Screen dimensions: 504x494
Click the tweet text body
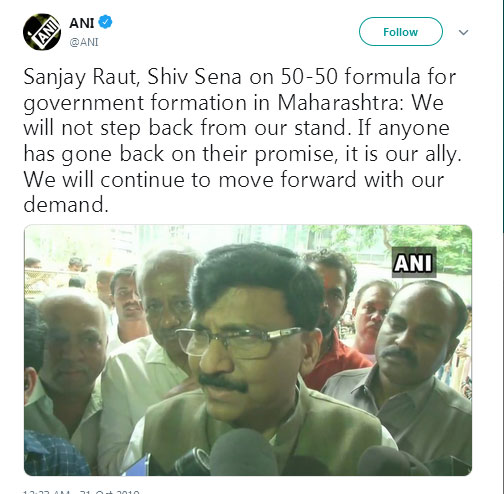(242, 140)
